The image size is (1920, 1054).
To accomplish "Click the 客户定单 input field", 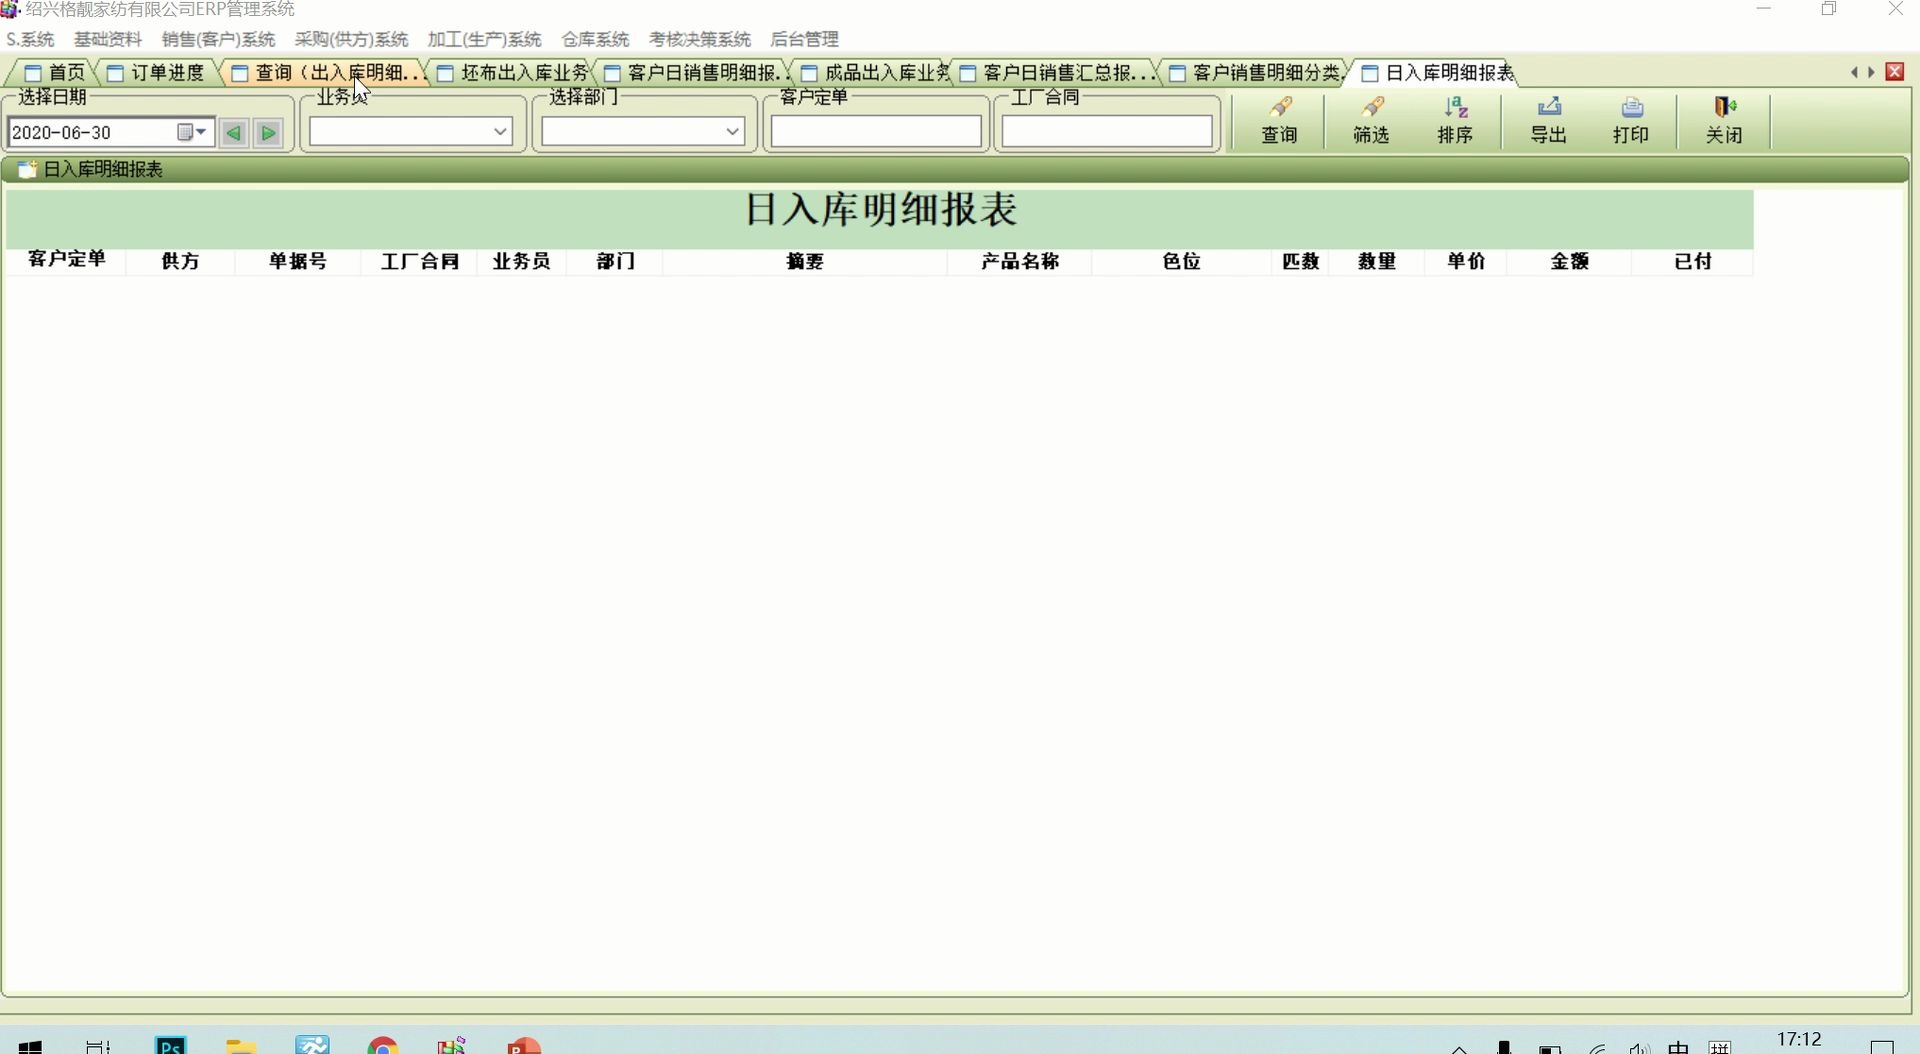I will [876, 131].
